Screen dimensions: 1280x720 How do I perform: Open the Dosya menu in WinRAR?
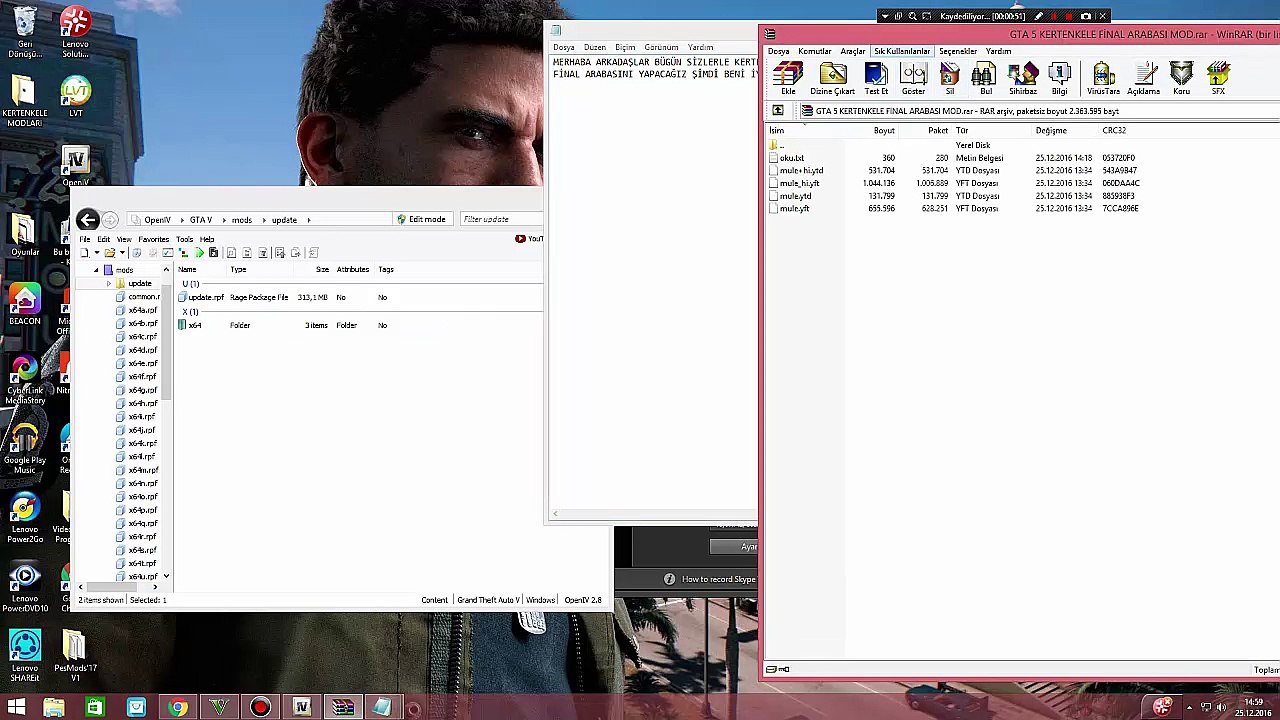click(778, 51)
